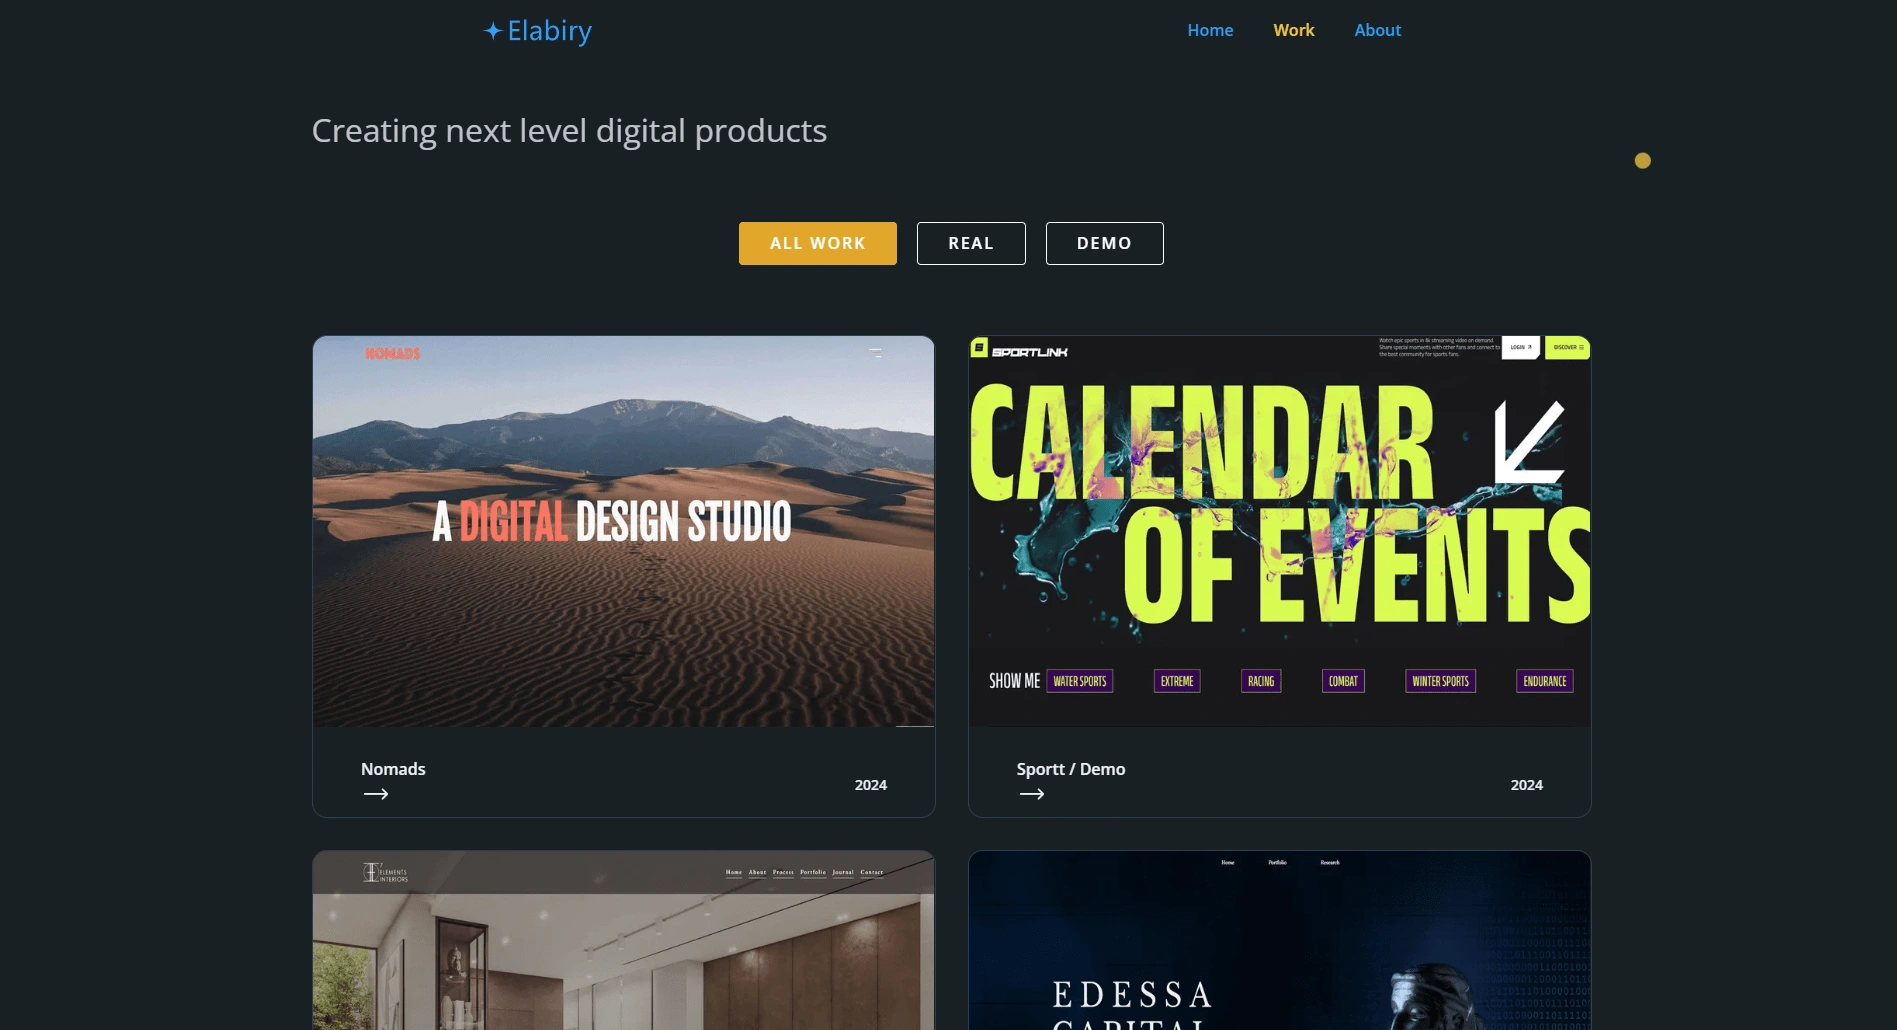Click the large white arrow in Sportt preview
Screen dimensions: 1897x1030
click(x=1529, y=442)
